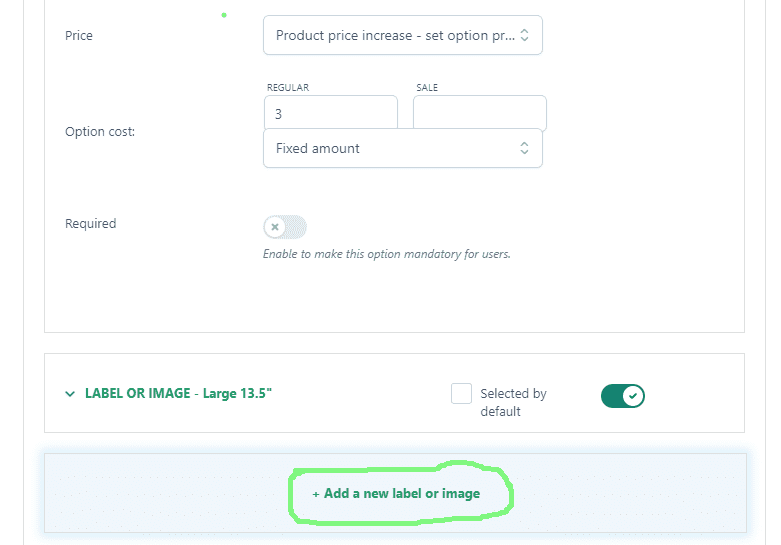Image resolution: width=781 pixels, height=545 pixels.
Task: Check the Selected by default checkbox
Action: tap(461, 394)
